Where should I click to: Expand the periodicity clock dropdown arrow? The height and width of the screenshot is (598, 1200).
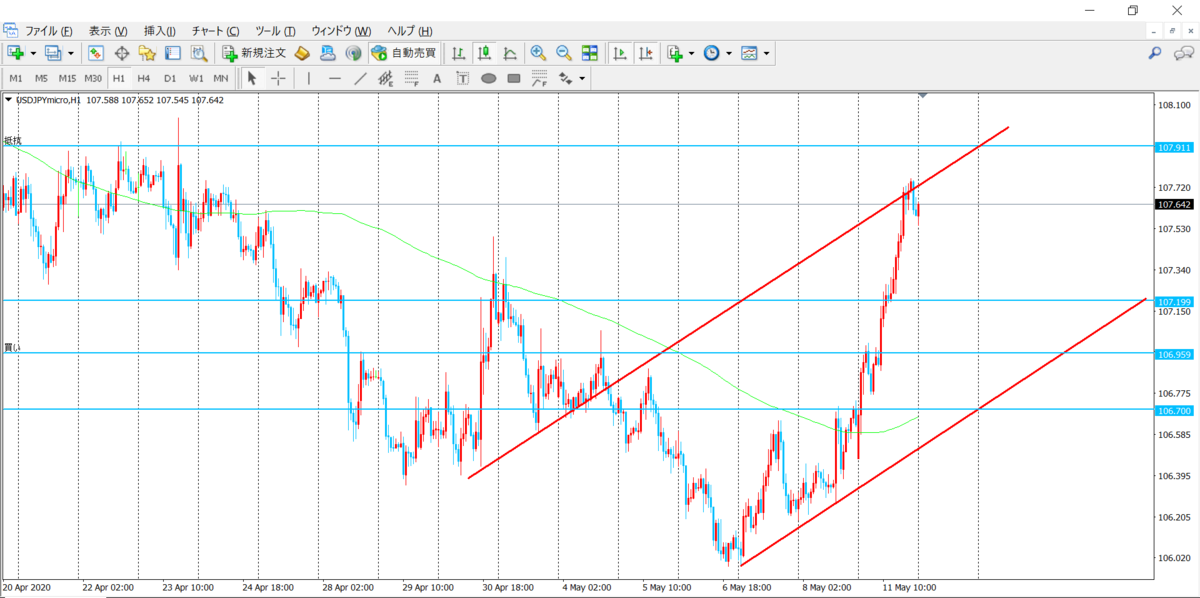tap(729, 53)
